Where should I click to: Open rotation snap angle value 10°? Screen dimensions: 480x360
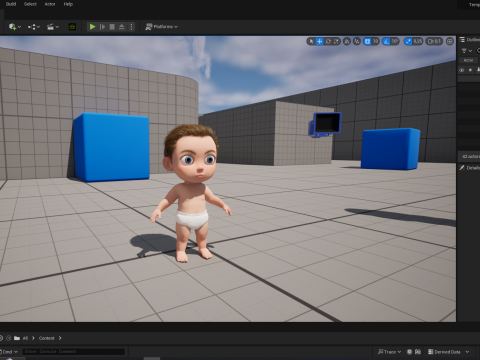pos(395,41)
